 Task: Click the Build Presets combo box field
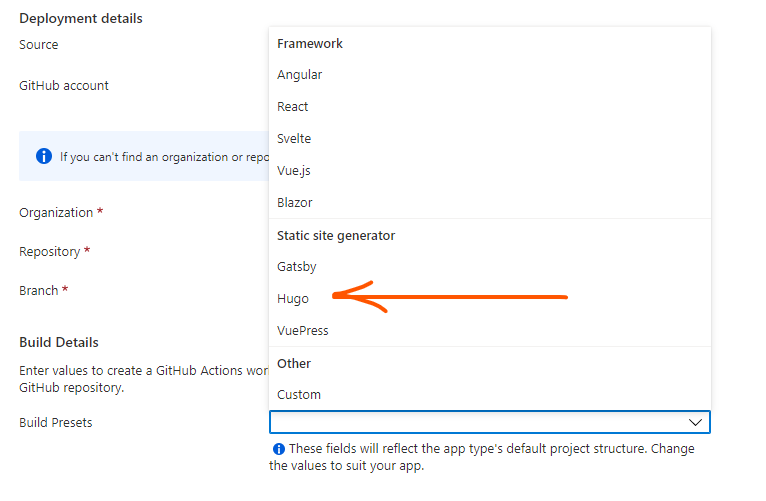[489, 422]
